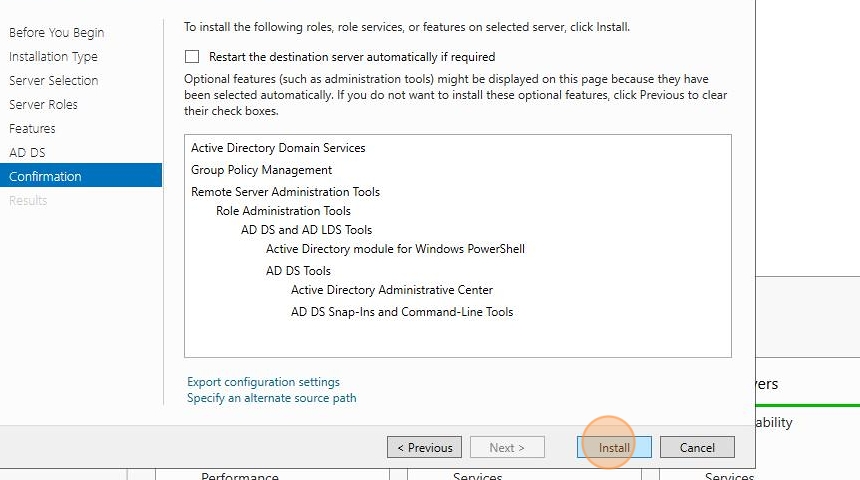Screen dimensions: 860x480
Task: Go back with the Previous button
Action: [425, 447]
